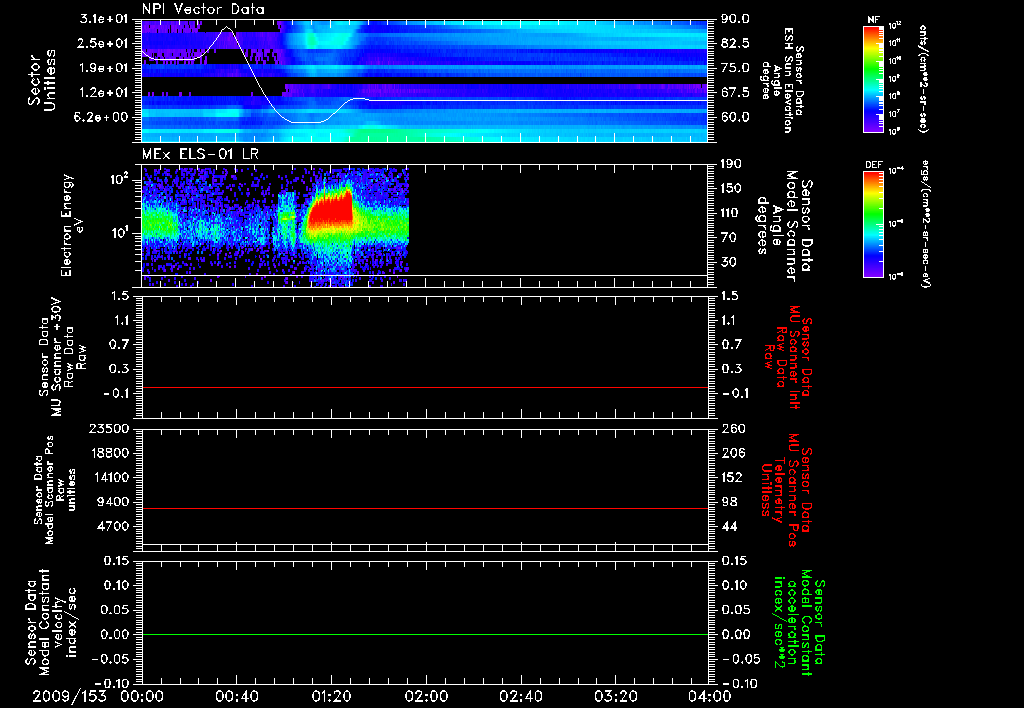The width and height of the screenshot is (1024, 708).
Task: Click the DEF energy flux color bar
Action: click(x=874, y=224)
